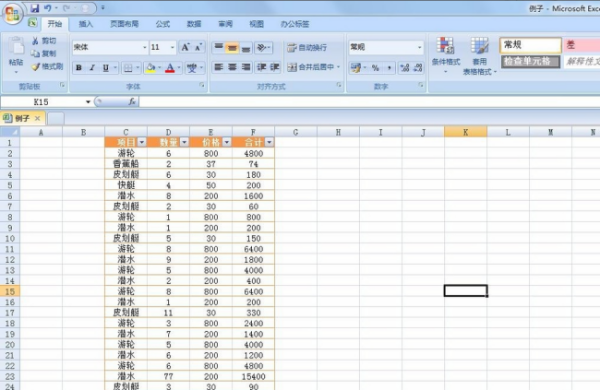Save the workbook from quick access toolbar
The height and width of the screenshot is (390, 600).
(35, 8)
